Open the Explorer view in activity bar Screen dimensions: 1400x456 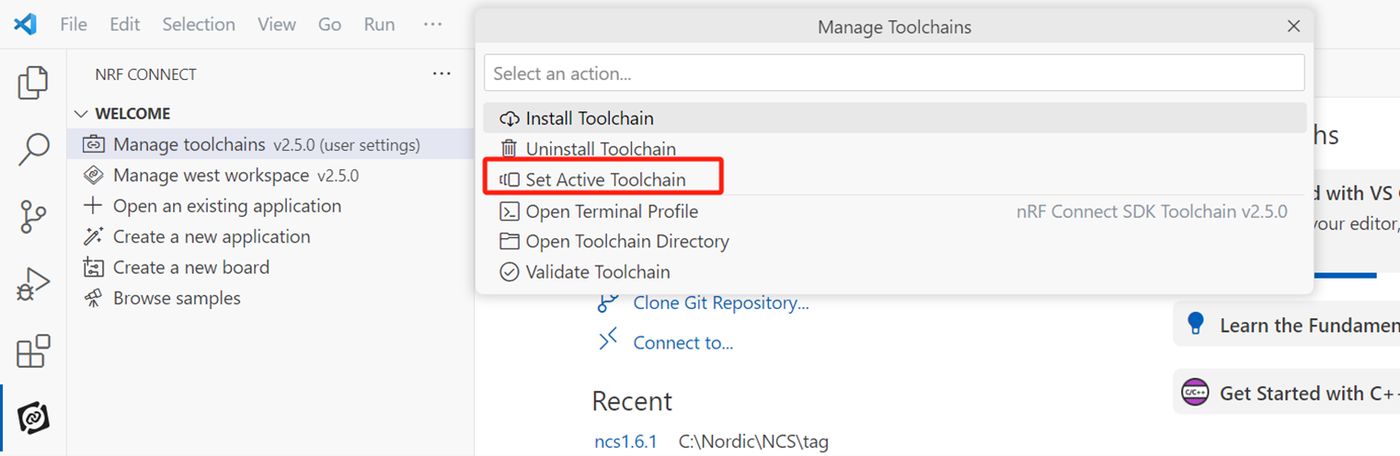[x=33, y=83]
